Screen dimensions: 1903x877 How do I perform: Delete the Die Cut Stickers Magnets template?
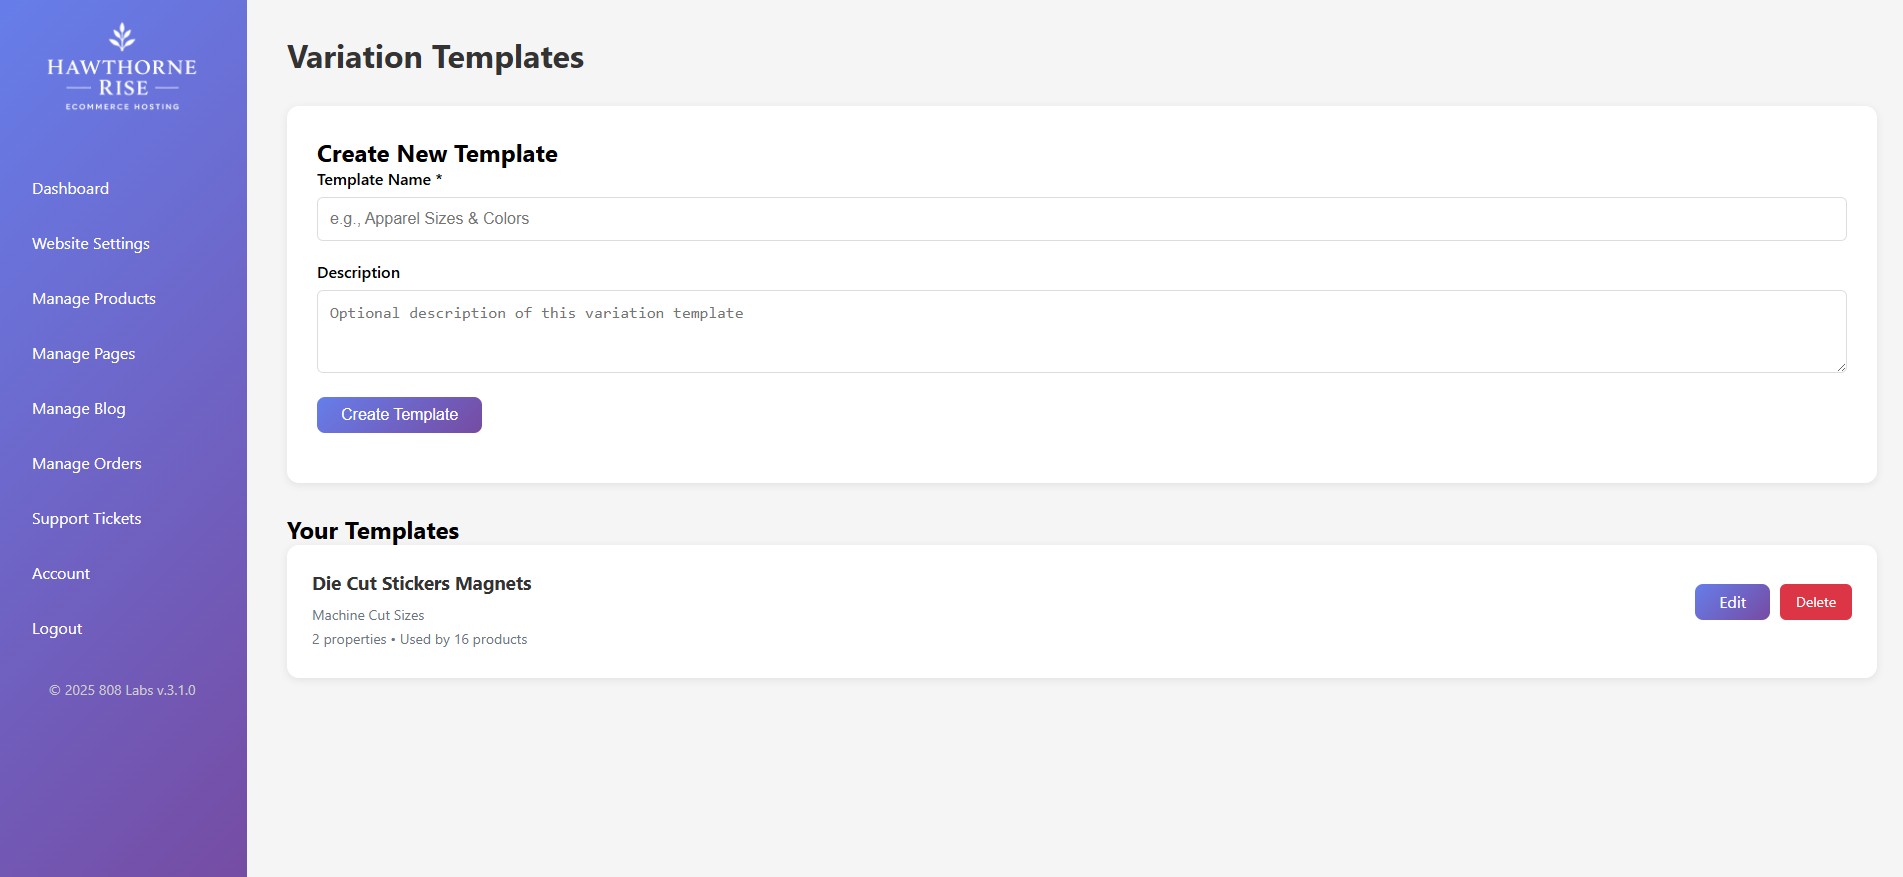tap(1815, 601)
